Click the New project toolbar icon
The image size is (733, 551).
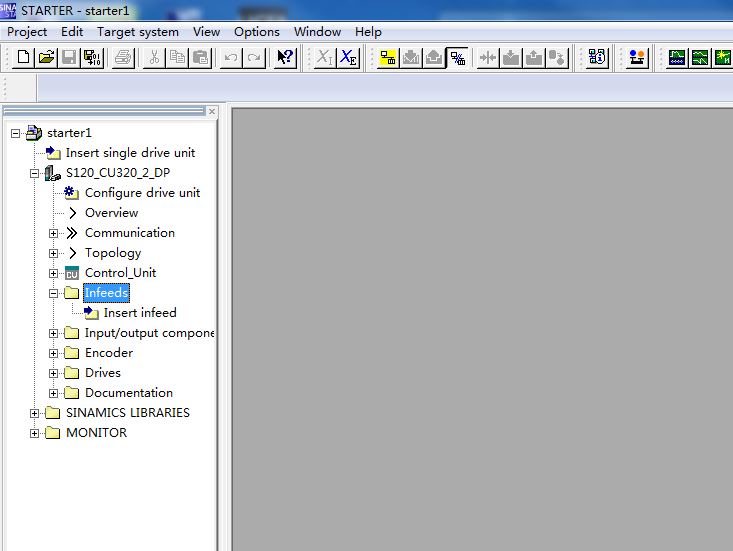(23, 57)
